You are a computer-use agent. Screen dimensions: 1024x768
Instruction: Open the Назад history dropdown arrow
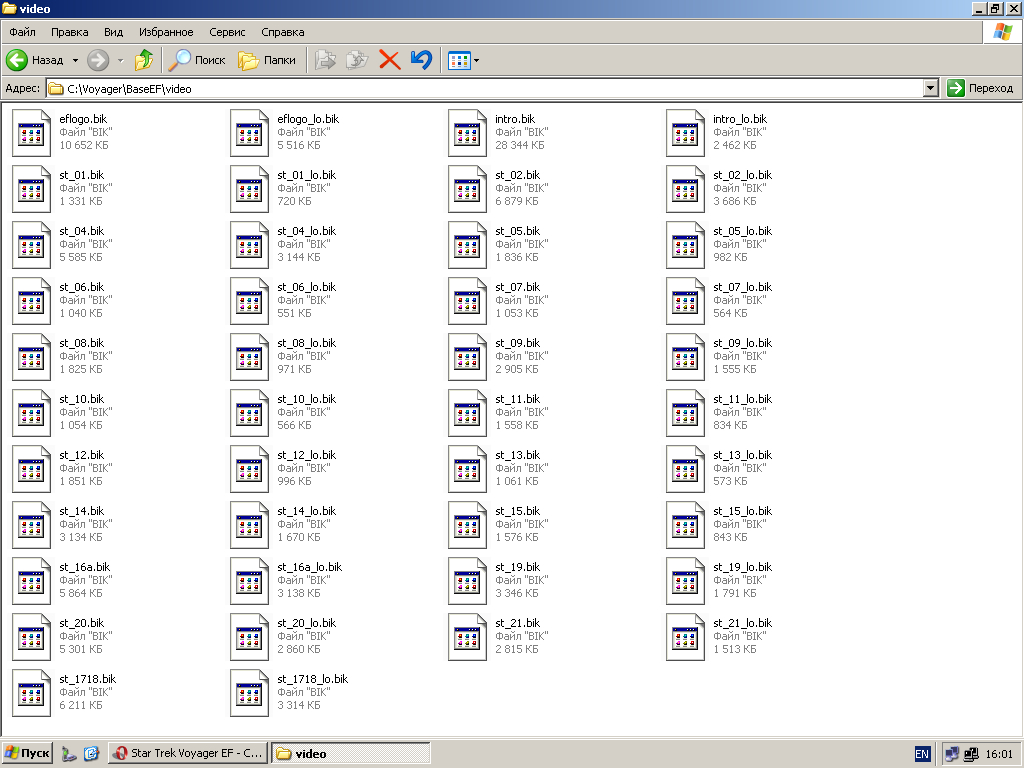[x=75, y=60]
